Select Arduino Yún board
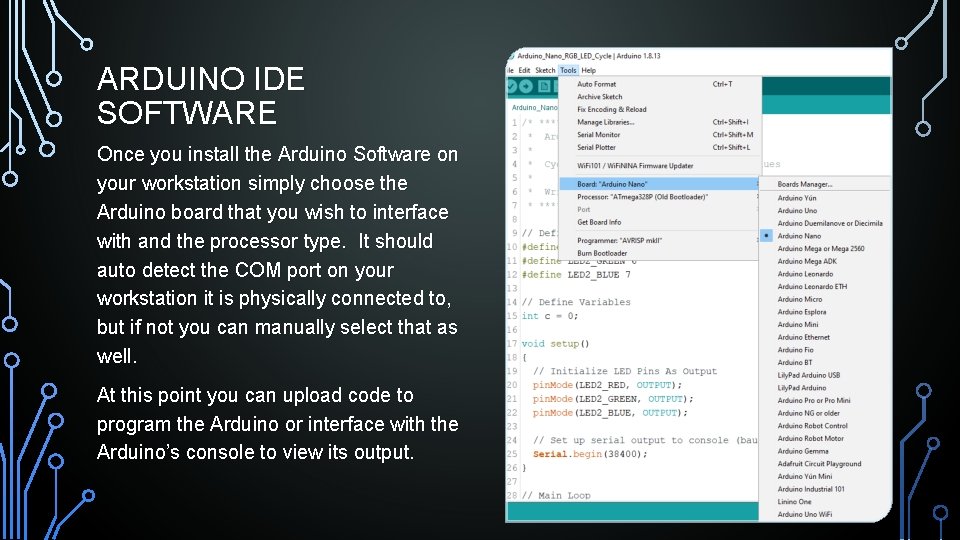Viewport: 960px width, 540px height. pyautogui.click(x=825, y=198)
